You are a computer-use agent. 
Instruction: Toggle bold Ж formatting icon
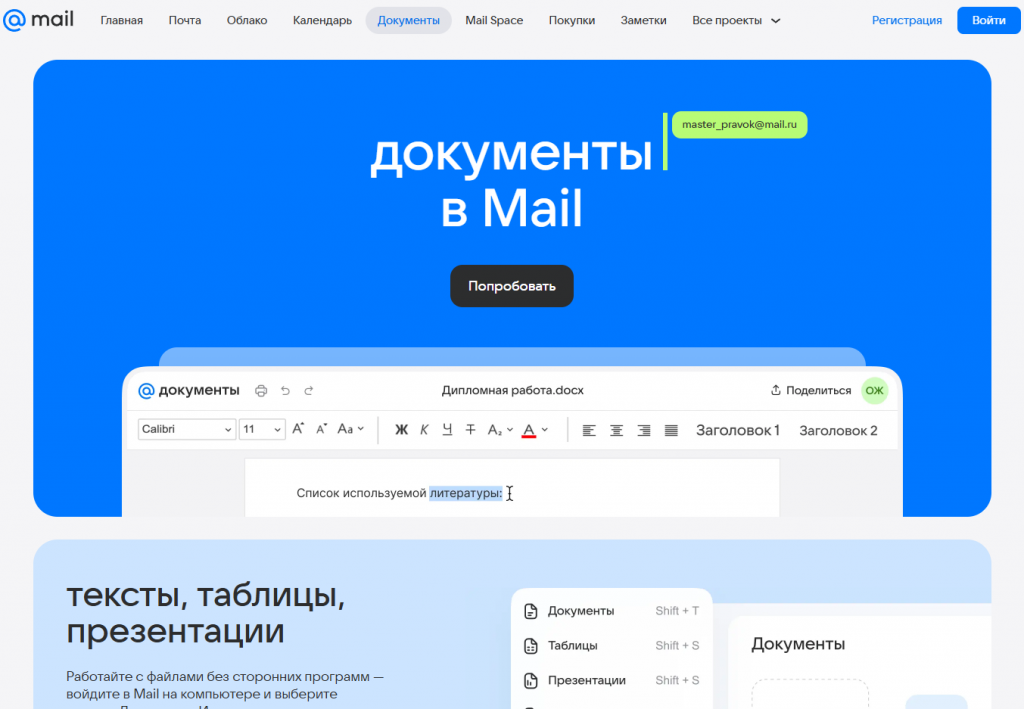(401, 430)
